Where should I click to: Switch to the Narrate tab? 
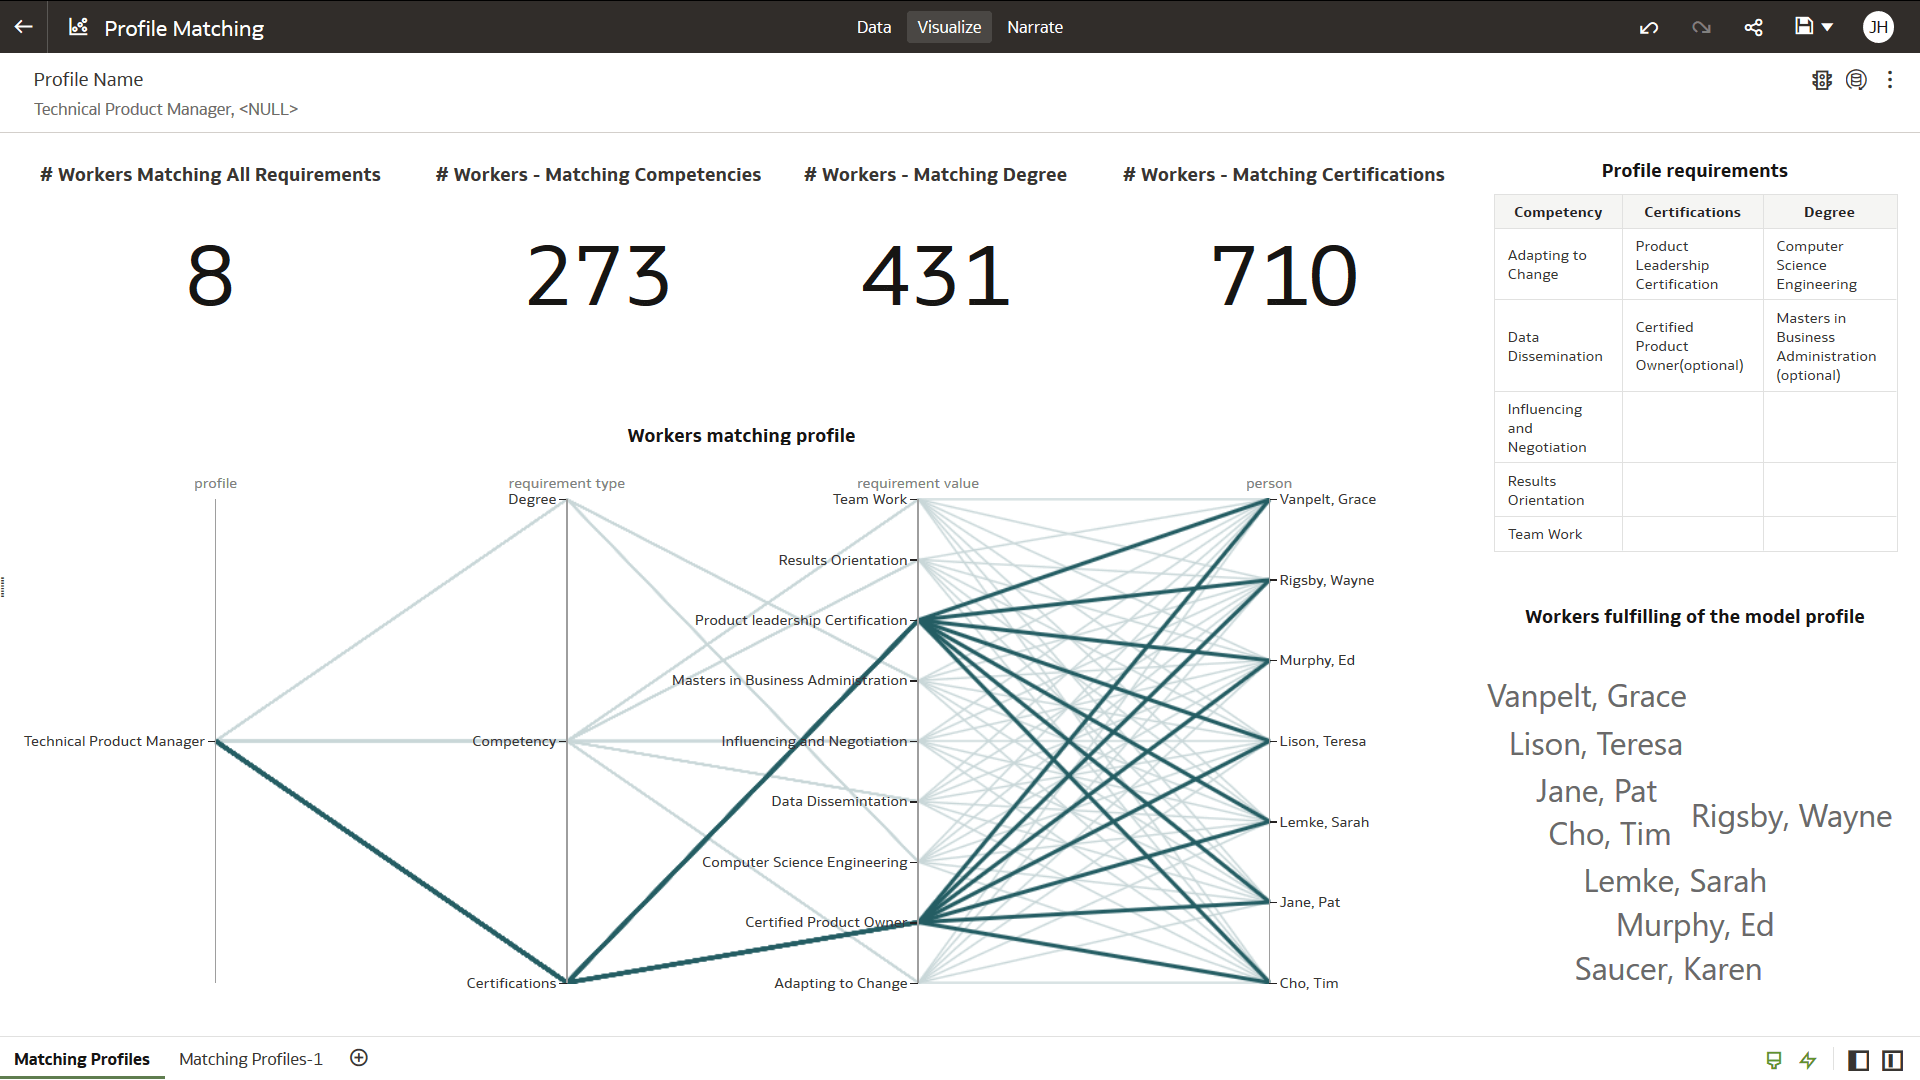tap(1034, 27)
